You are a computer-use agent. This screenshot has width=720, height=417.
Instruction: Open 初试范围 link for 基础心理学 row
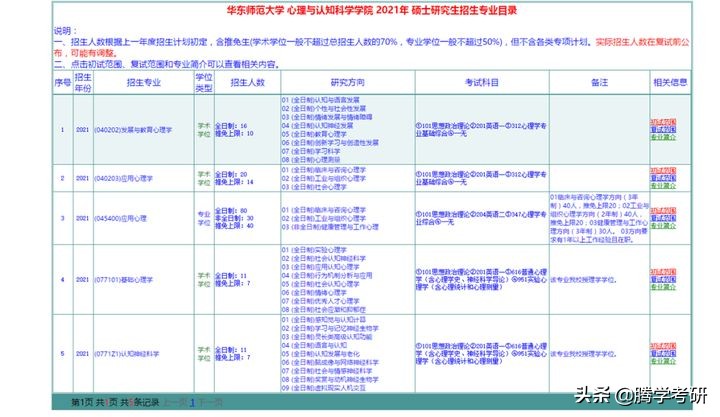(x=663, y=272)
